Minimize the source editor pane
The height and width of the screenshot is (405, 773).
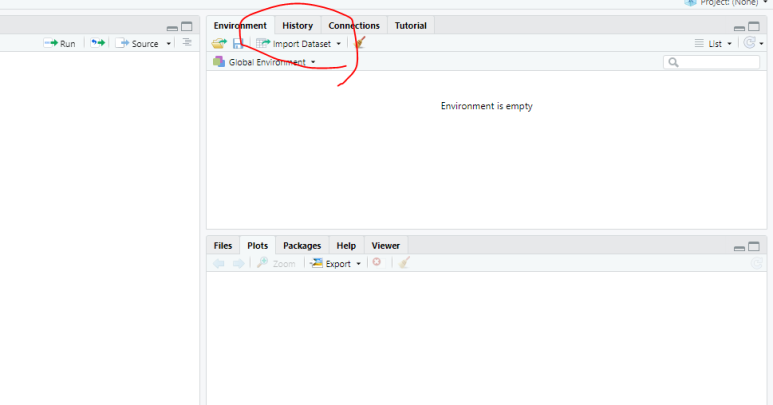click(172, 28)
